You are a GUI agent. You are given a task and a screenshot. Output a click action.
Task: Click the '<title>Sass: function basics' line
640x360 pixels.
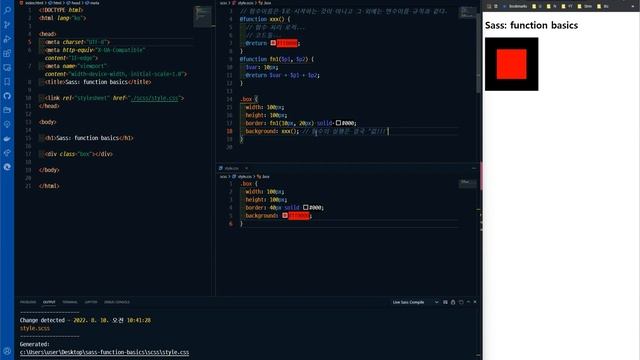pos(98,82)
